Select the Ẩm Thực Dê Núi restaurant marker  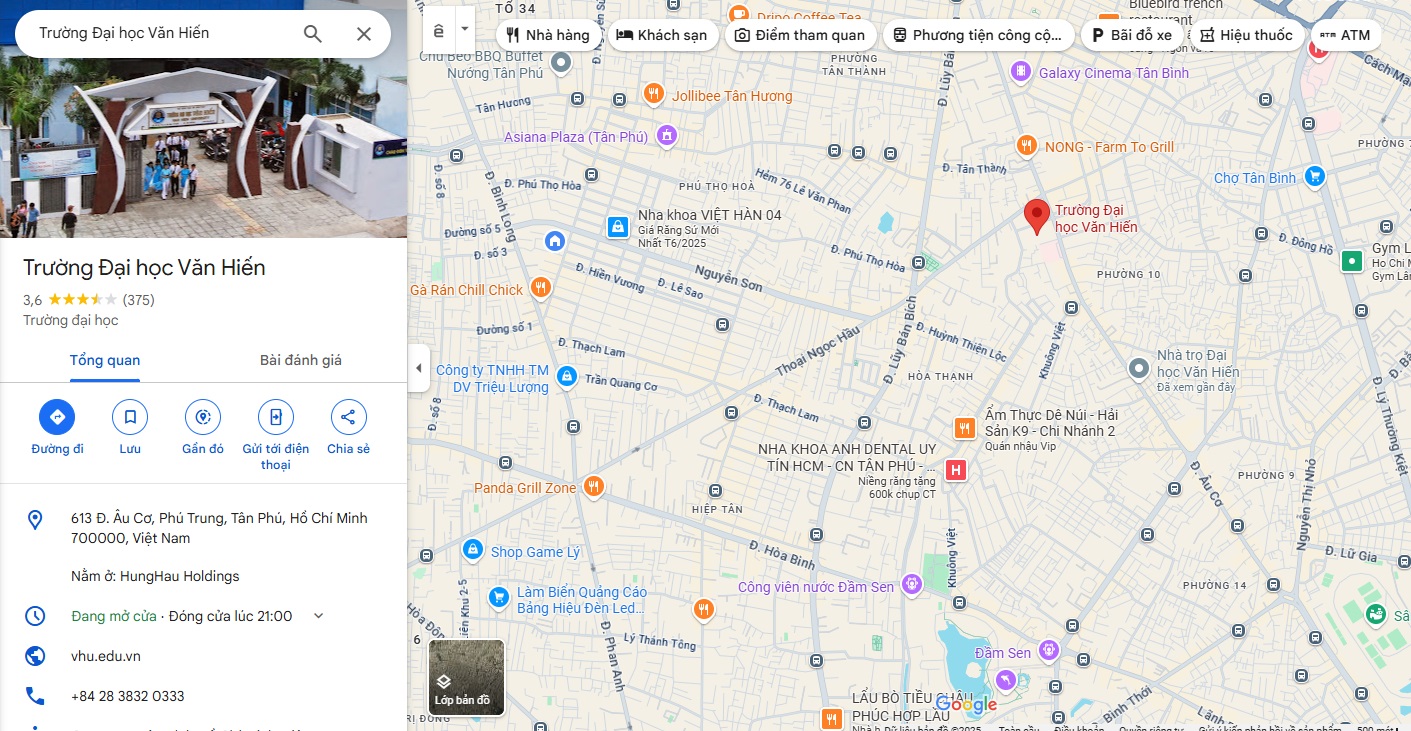965,428
